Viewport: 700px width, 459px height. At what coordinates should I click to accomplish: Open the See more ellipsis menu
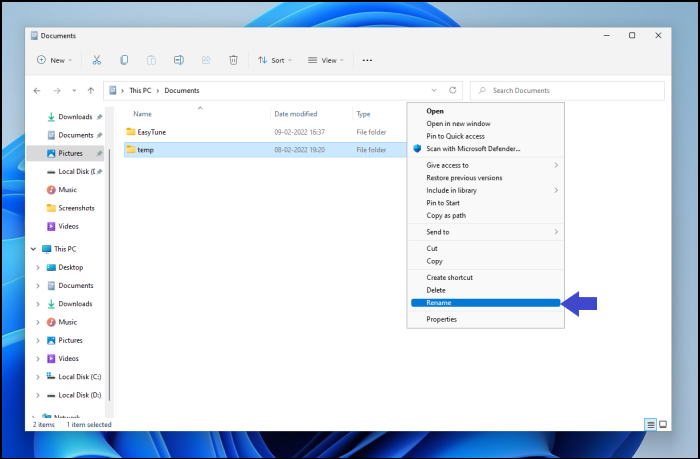[367, 60]
